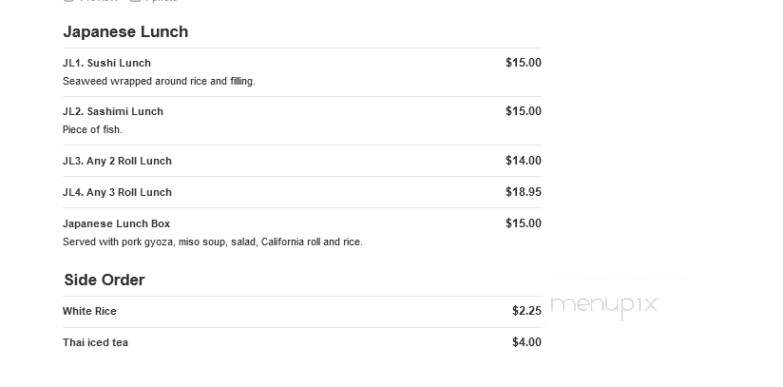Image resolution: width=783 pixels, height=387 pixels.
Task: Click the Japanese Lunch section heading
Action: [126, 32]
